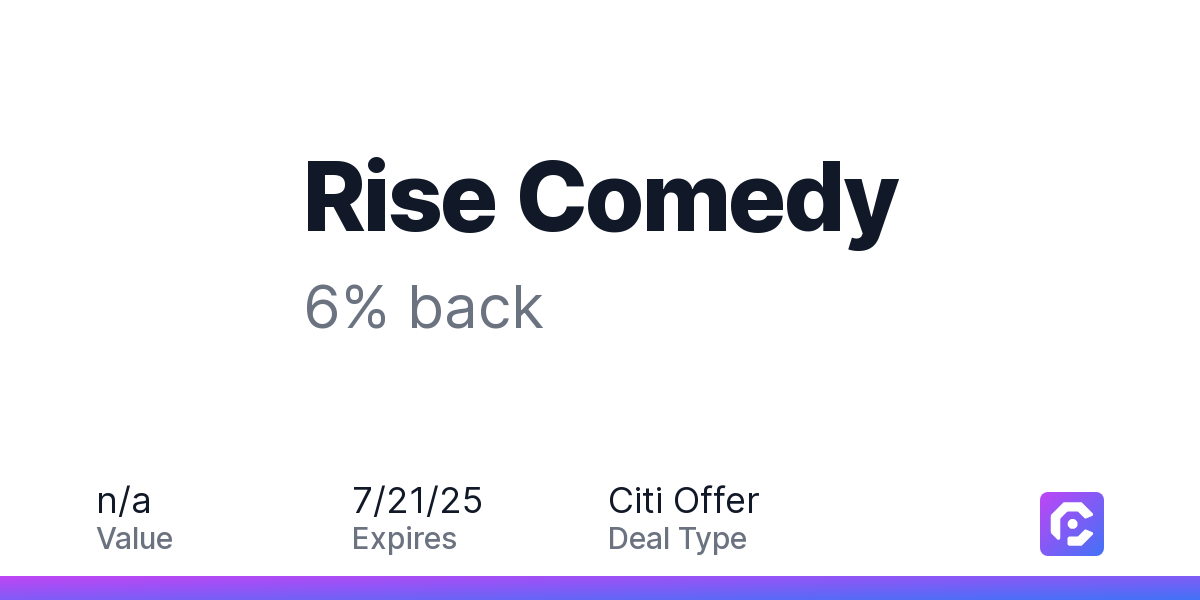Screen dimensions: 1200x600
Task: Click the Expires label
Action: [405, 540]
